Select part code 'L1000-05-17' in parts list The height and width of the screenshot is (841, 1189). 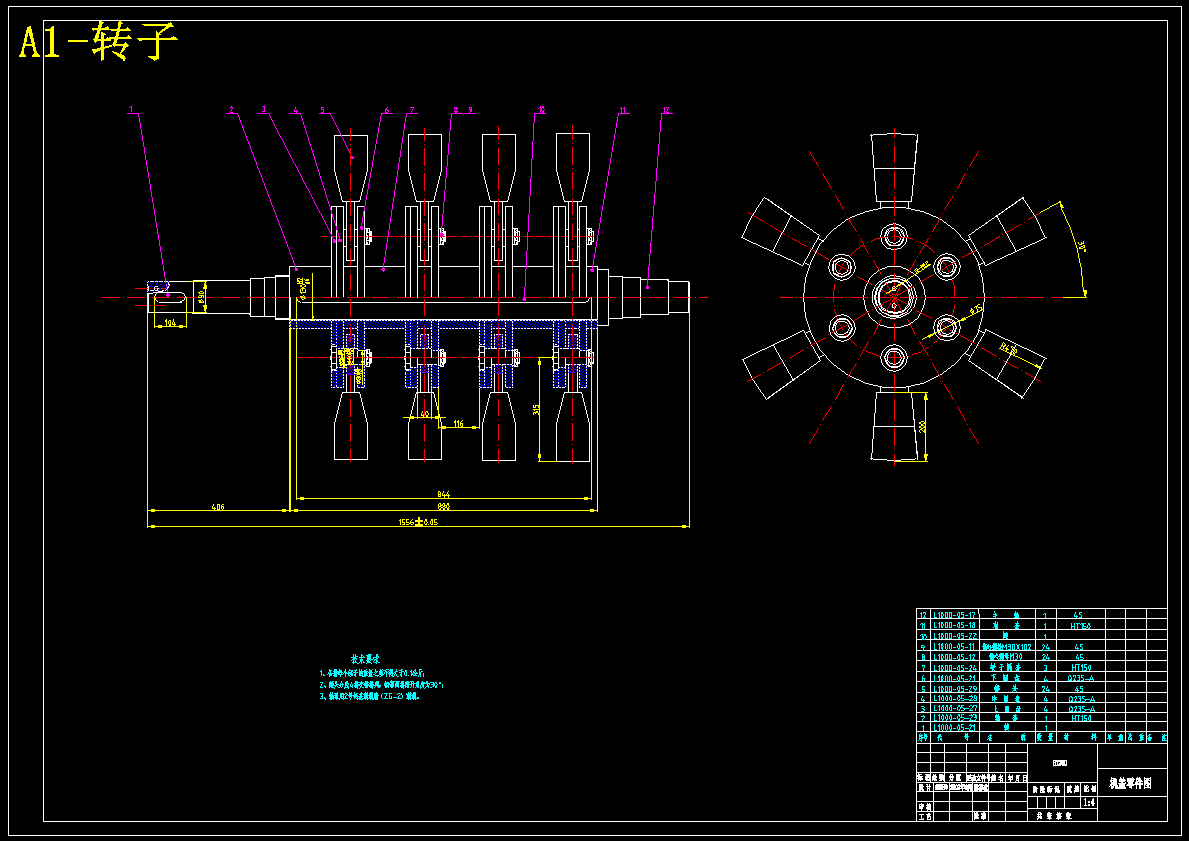955,615
